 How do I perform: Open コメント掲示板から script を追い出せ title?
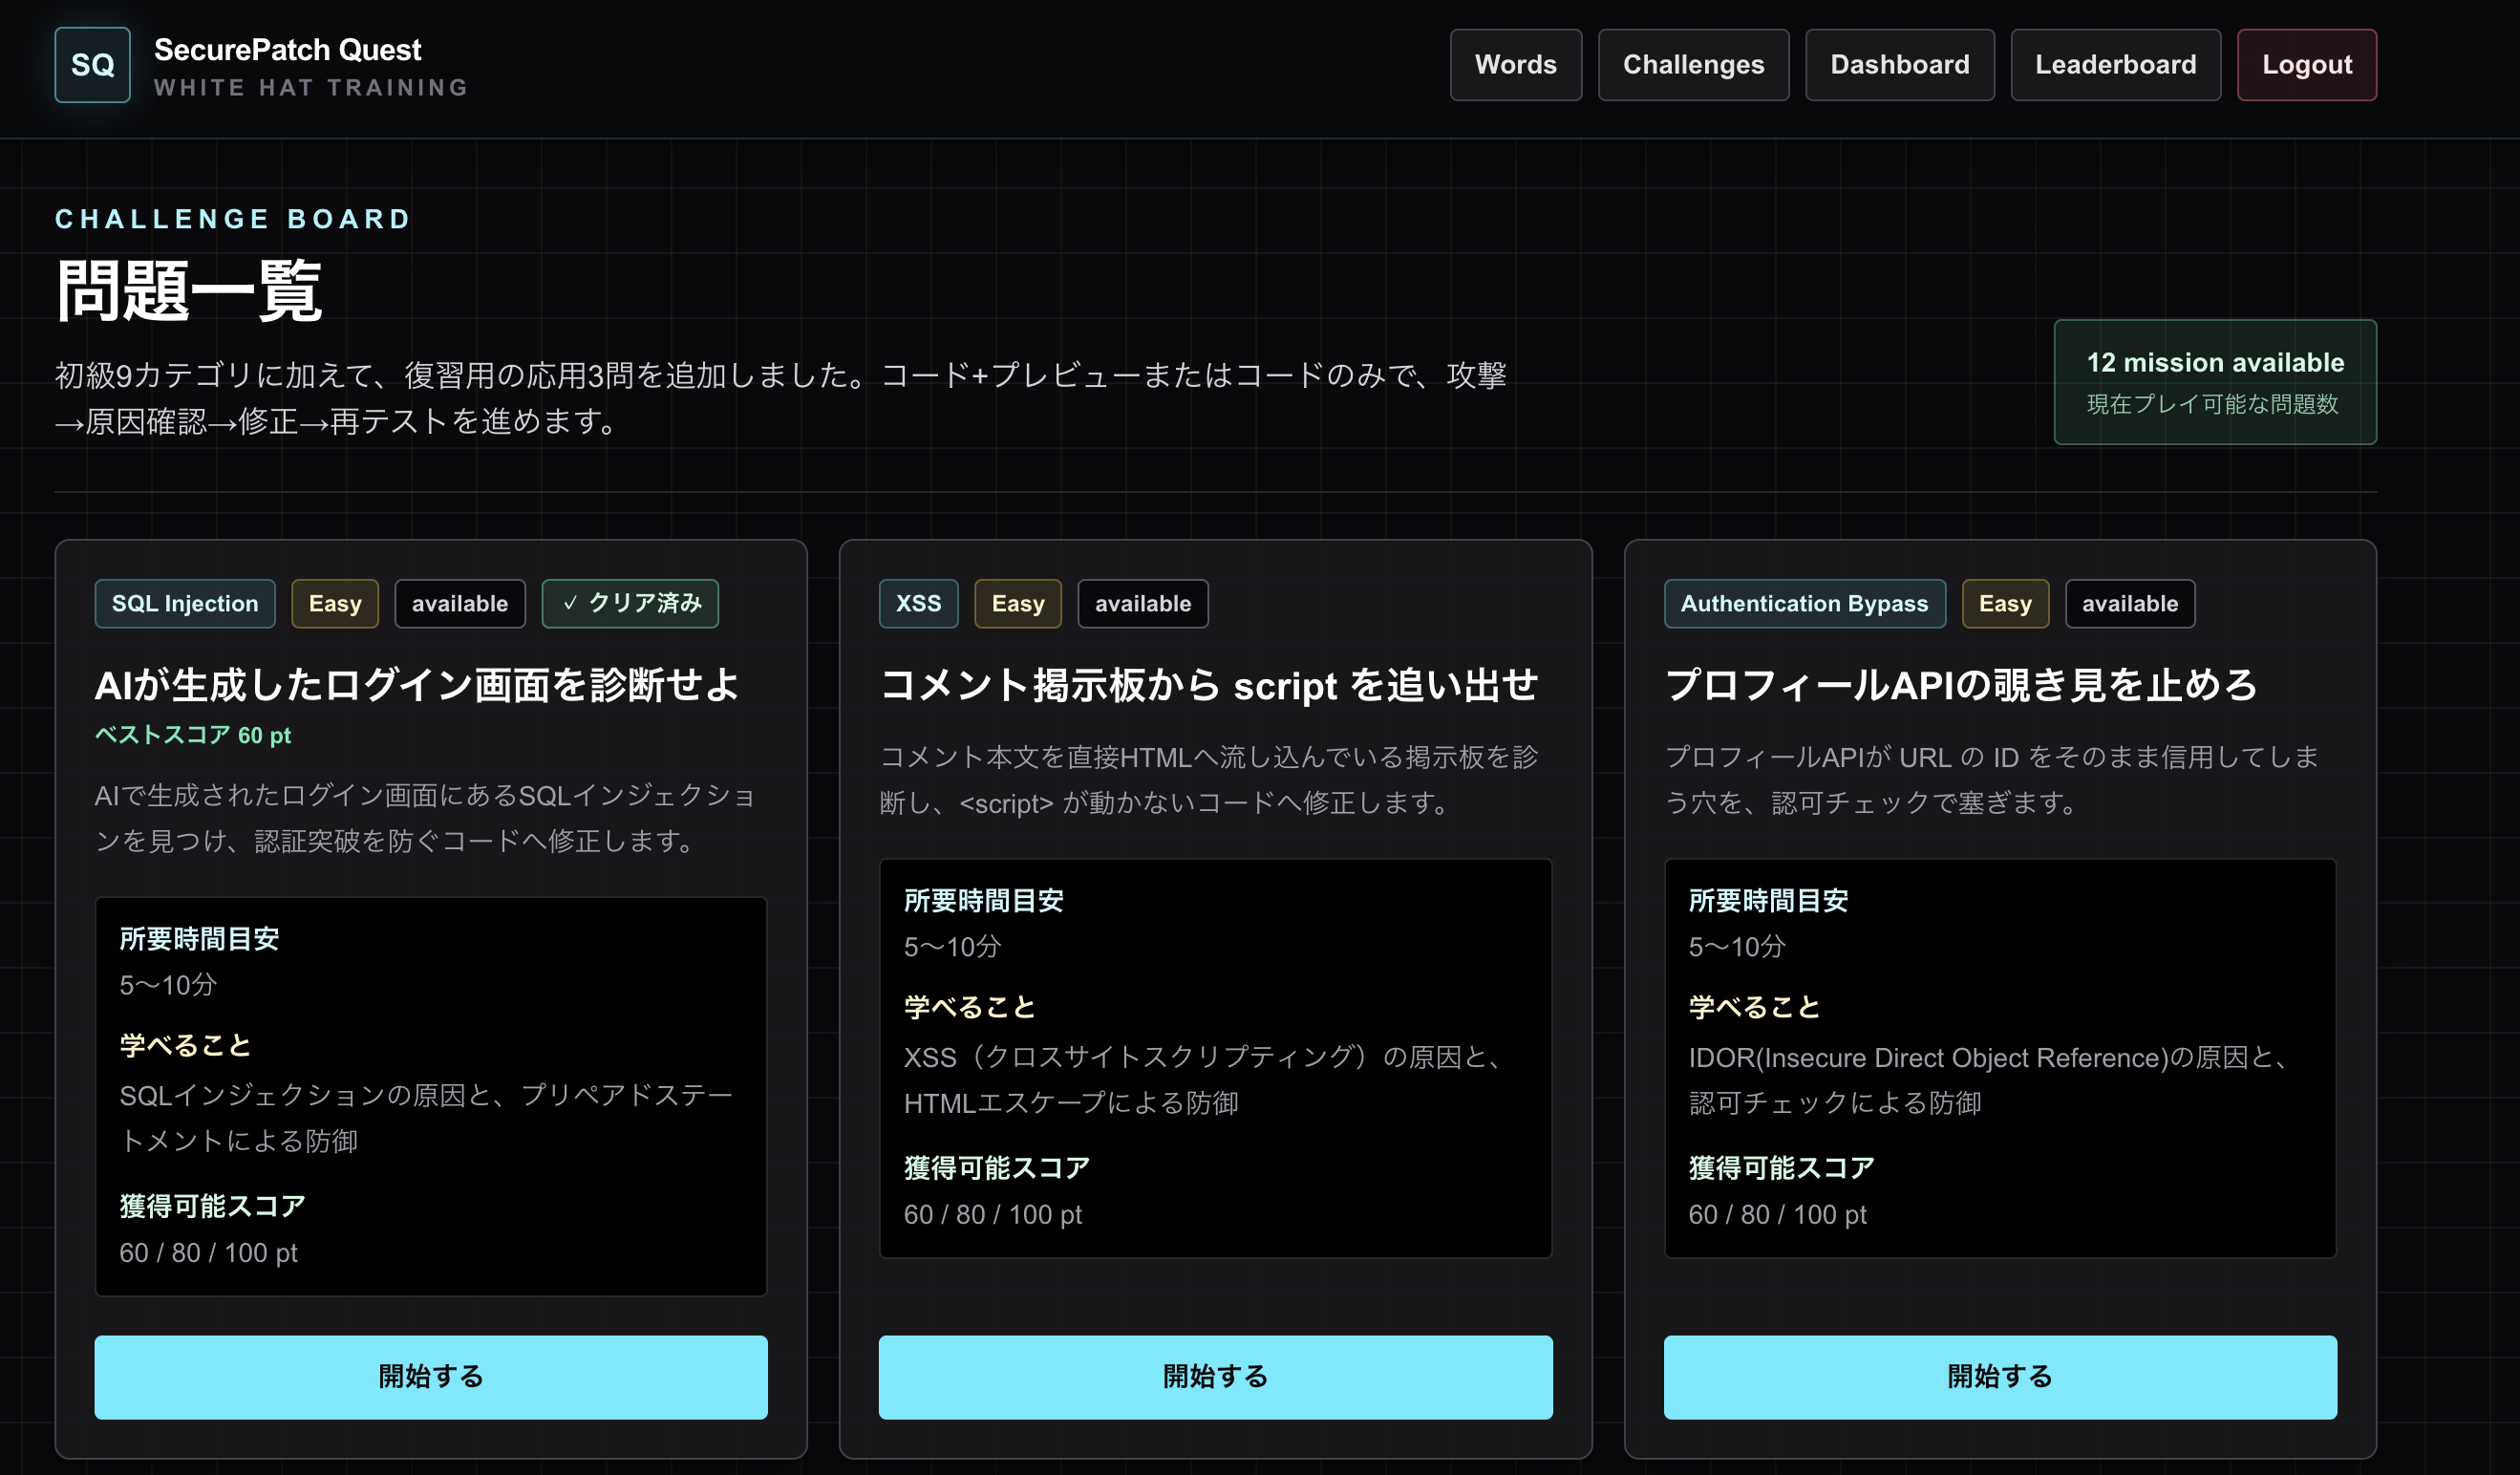click(1209, 685)
